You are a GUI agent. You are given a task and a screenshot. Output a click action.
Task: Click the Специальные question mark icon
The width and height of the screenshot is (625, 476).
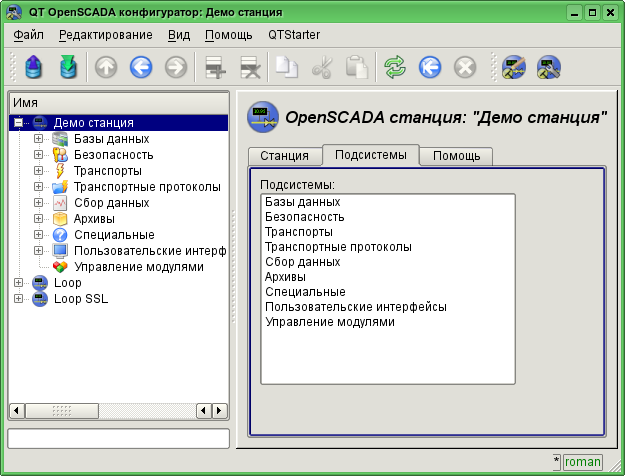pyautogui.click(x=60, y=235)
